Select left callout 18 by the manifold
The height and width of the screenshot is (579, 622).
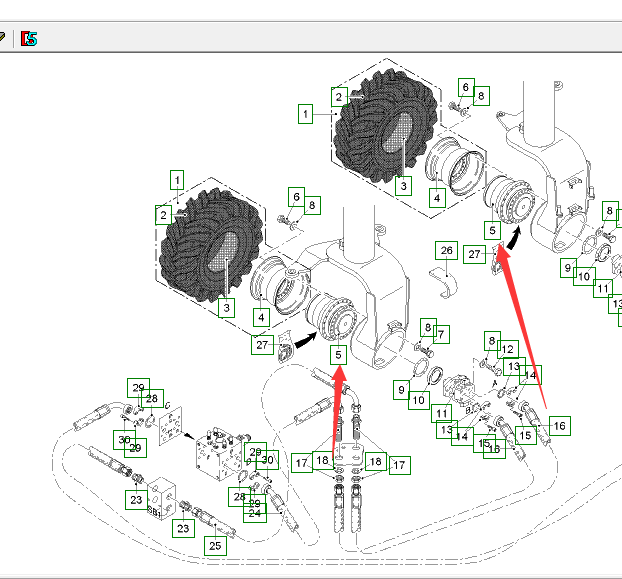pyautogui.click(x=323, y=460)
